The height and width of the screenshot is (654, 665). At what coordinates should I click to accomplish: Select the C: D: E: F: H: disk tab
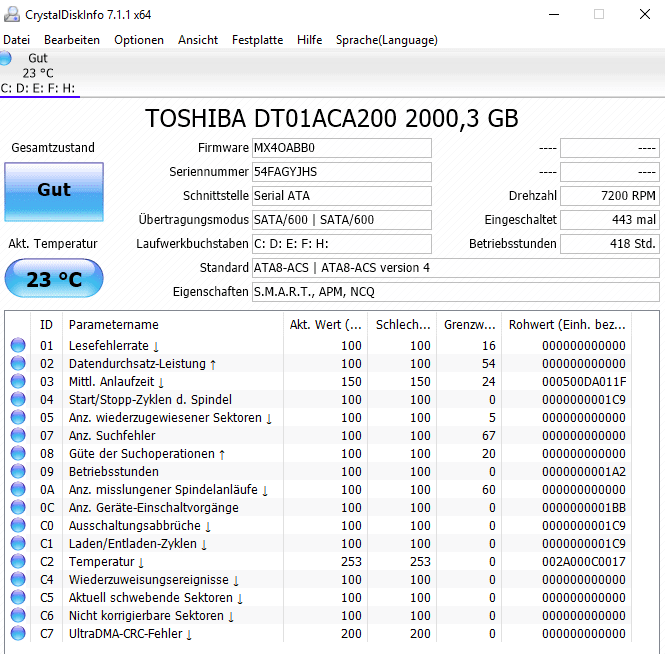point(39,73)
